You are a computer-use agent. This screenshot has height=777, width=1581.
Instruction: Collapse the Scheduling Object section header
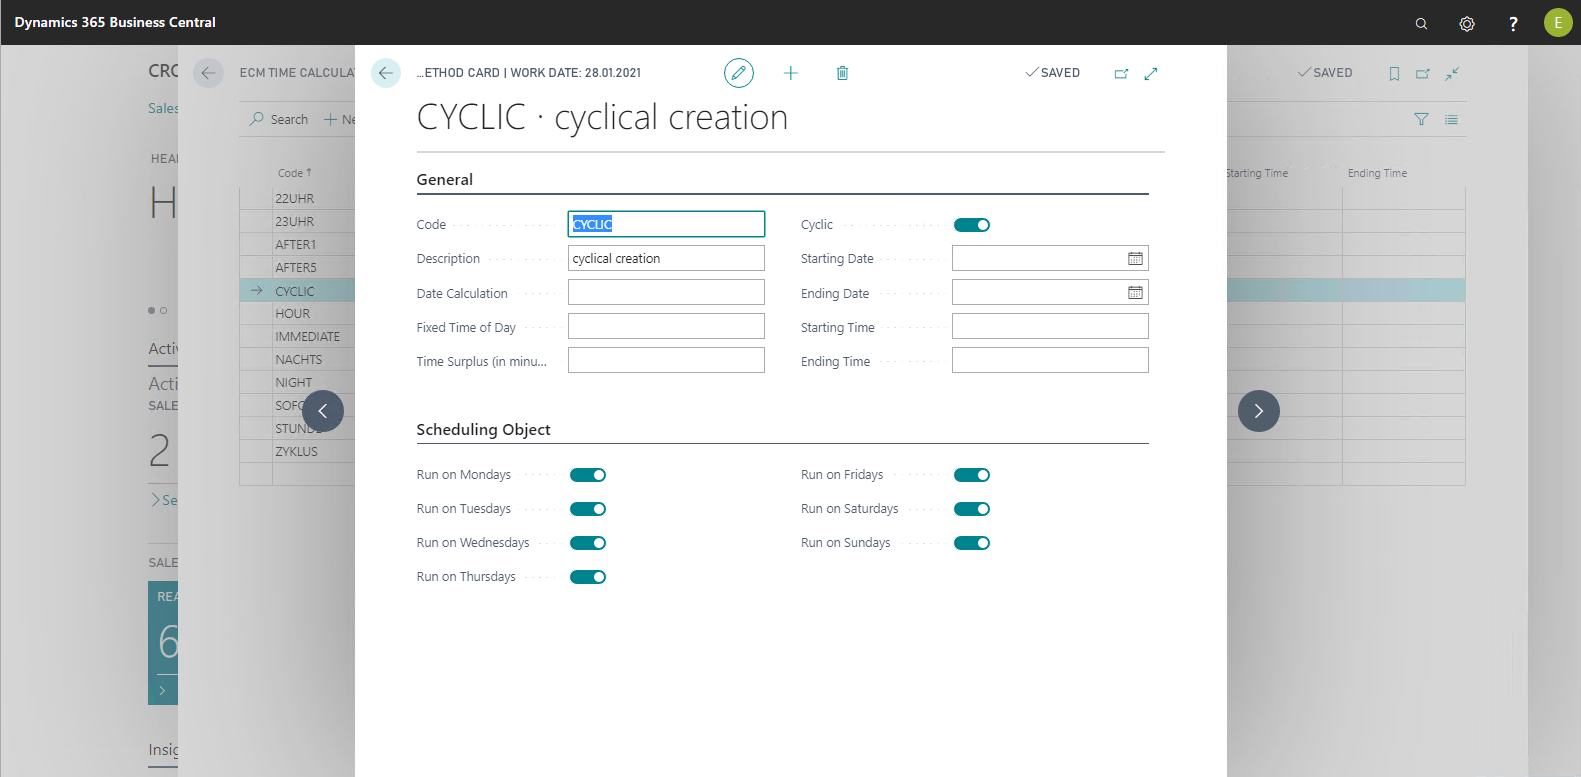click(x=484, y=430)
